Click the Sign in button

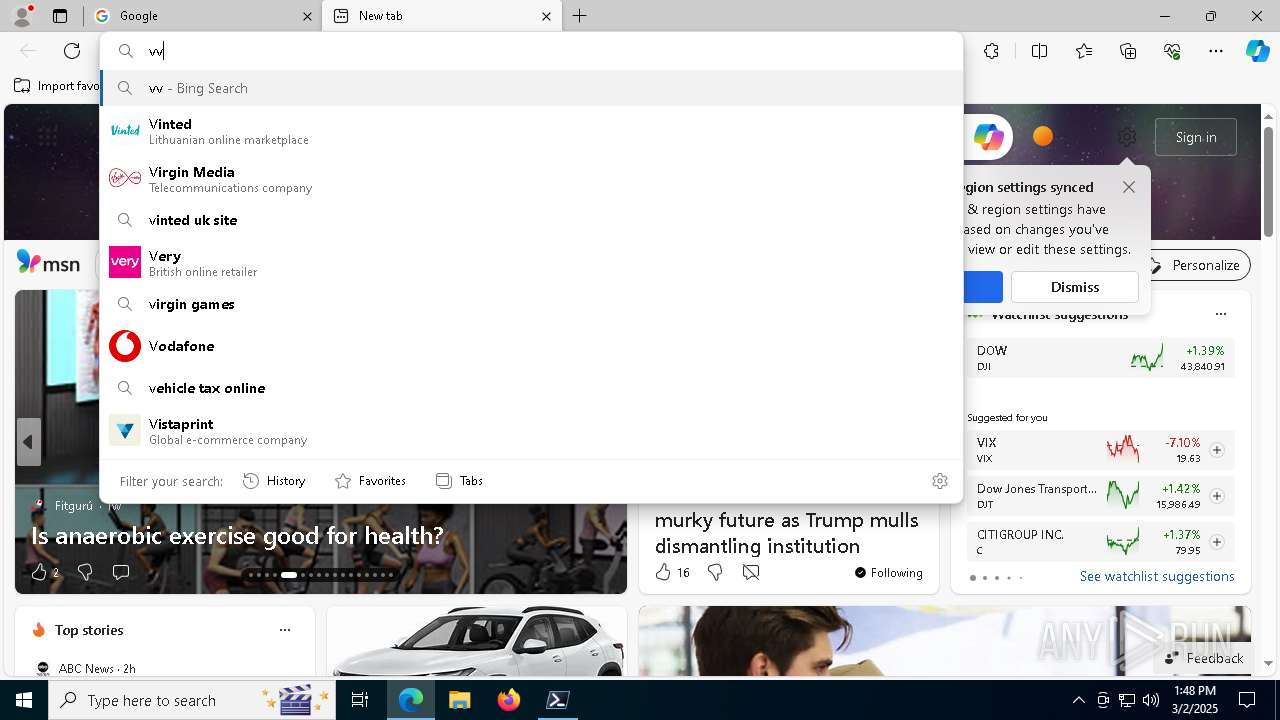[x=1196, y=137]
